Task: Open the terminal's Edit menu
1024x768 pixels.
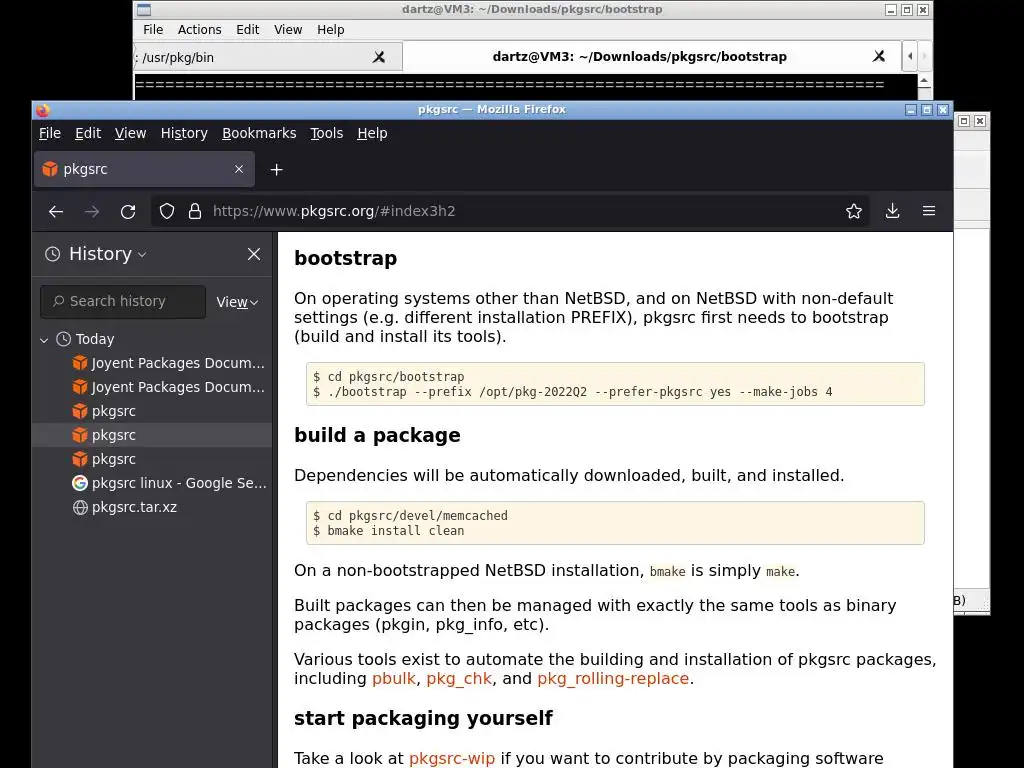Action: pos(248,30)
